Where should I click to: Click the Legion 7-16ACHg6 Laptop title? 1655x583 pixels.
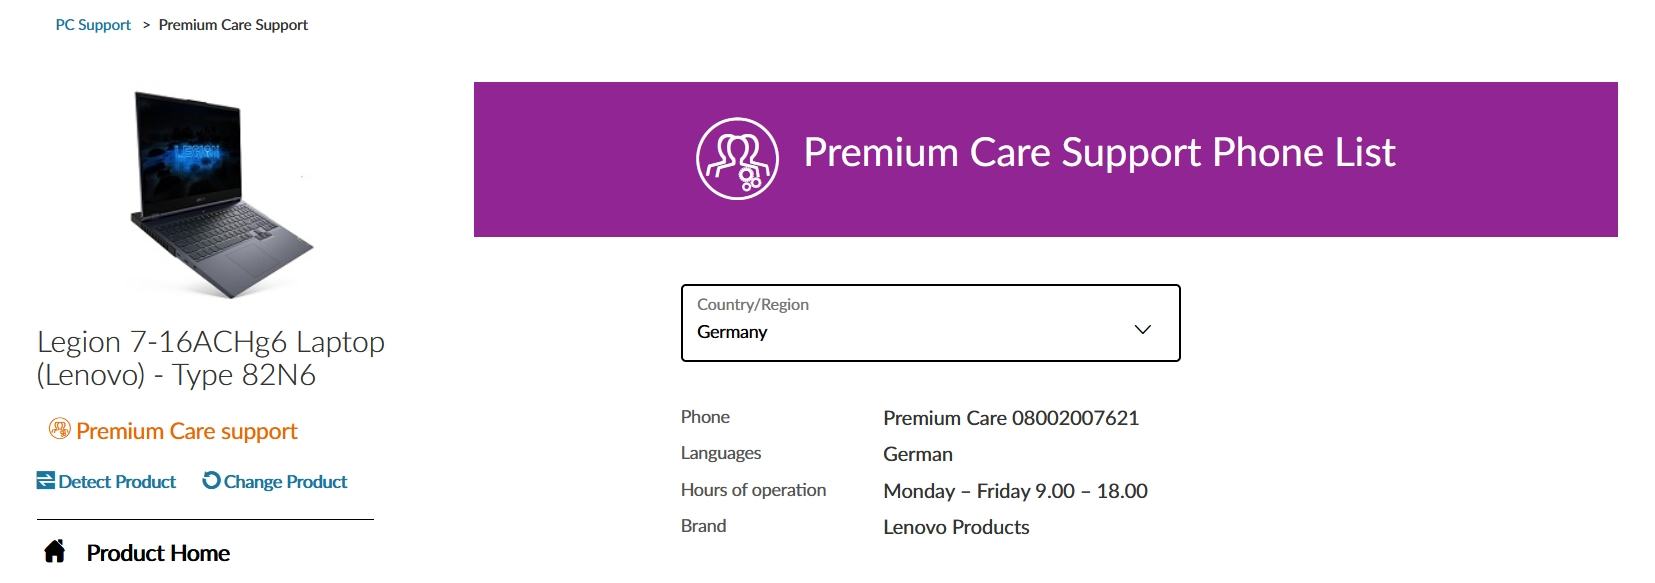(211, 358)
